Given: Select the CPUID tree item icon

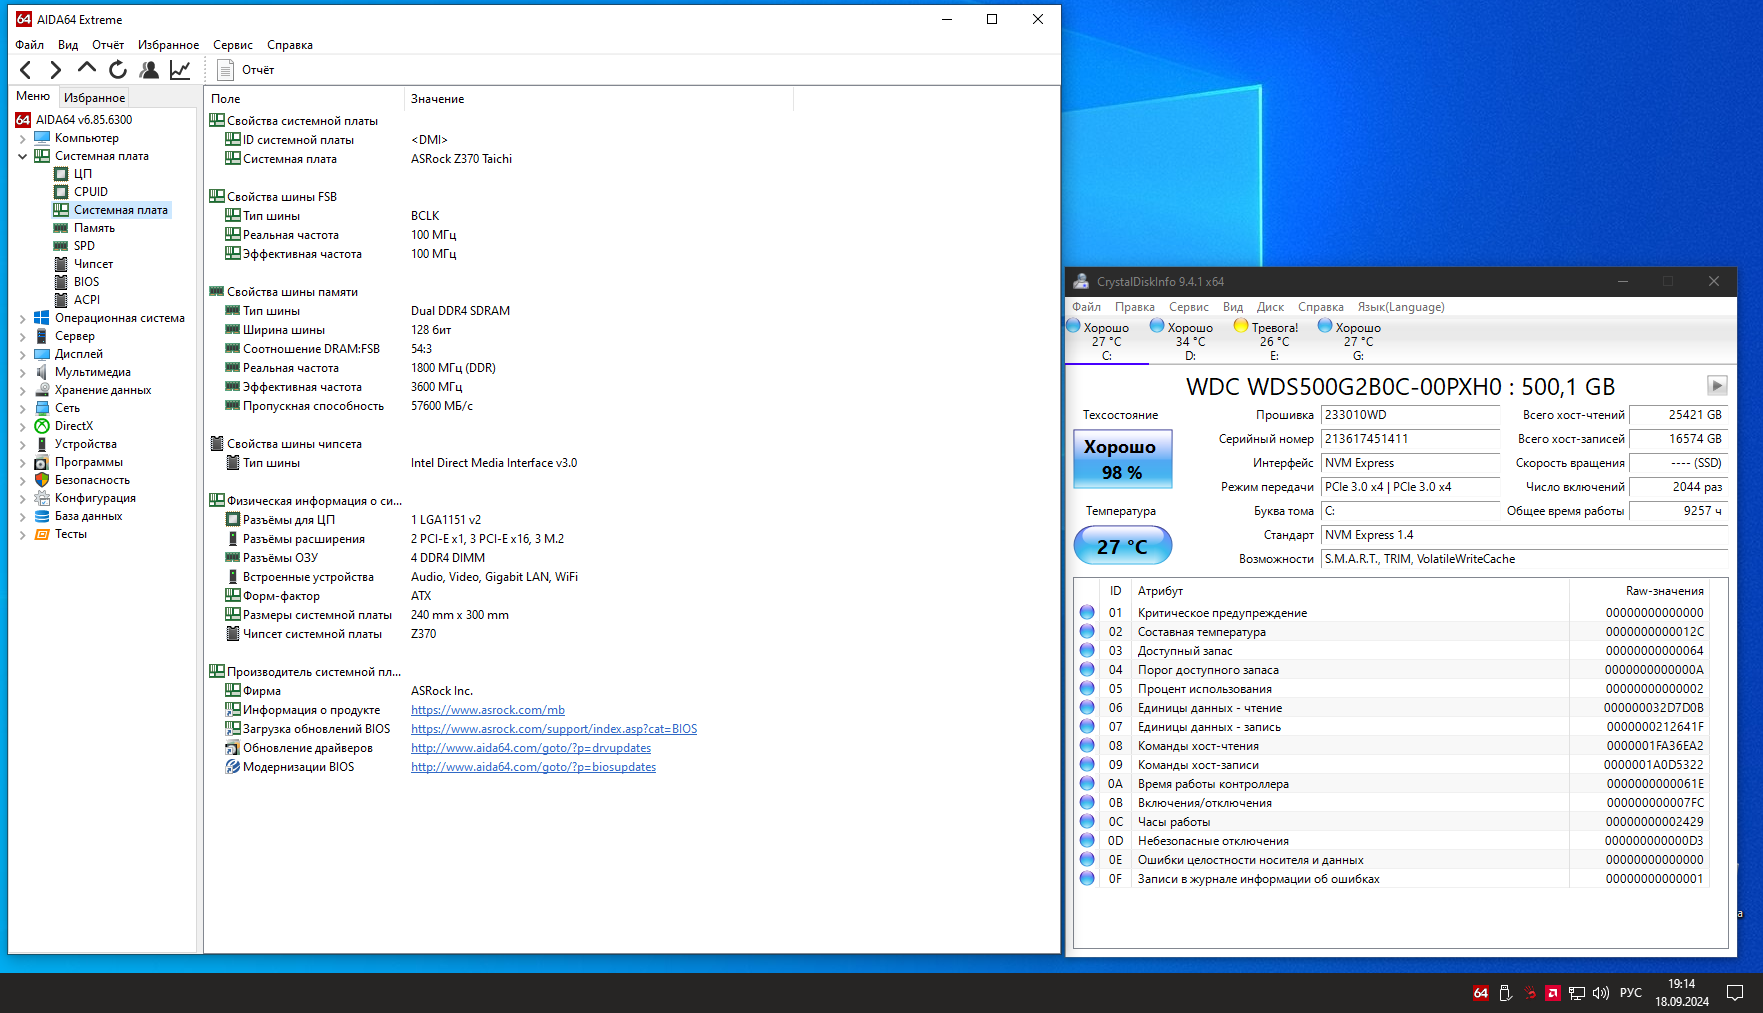Looking at the screenshot, I should point(61,192).
